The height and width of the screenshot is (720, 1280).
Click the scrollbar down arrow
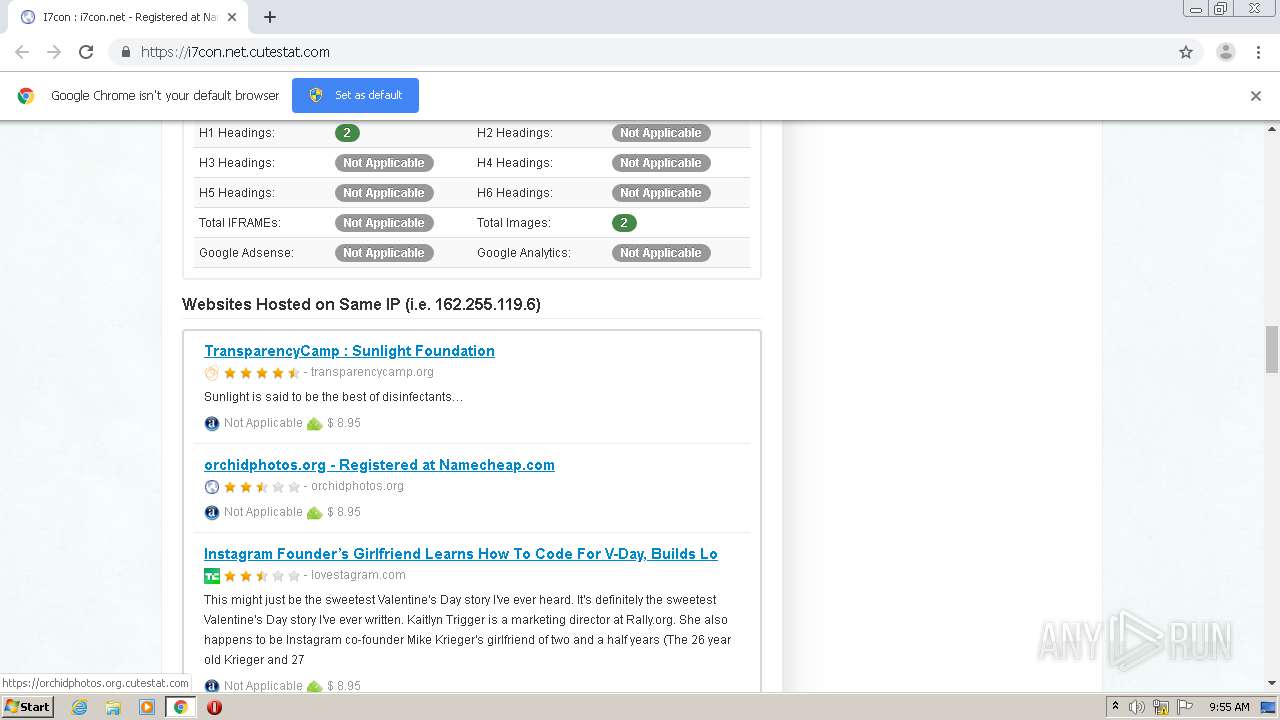coord(1272,684)
